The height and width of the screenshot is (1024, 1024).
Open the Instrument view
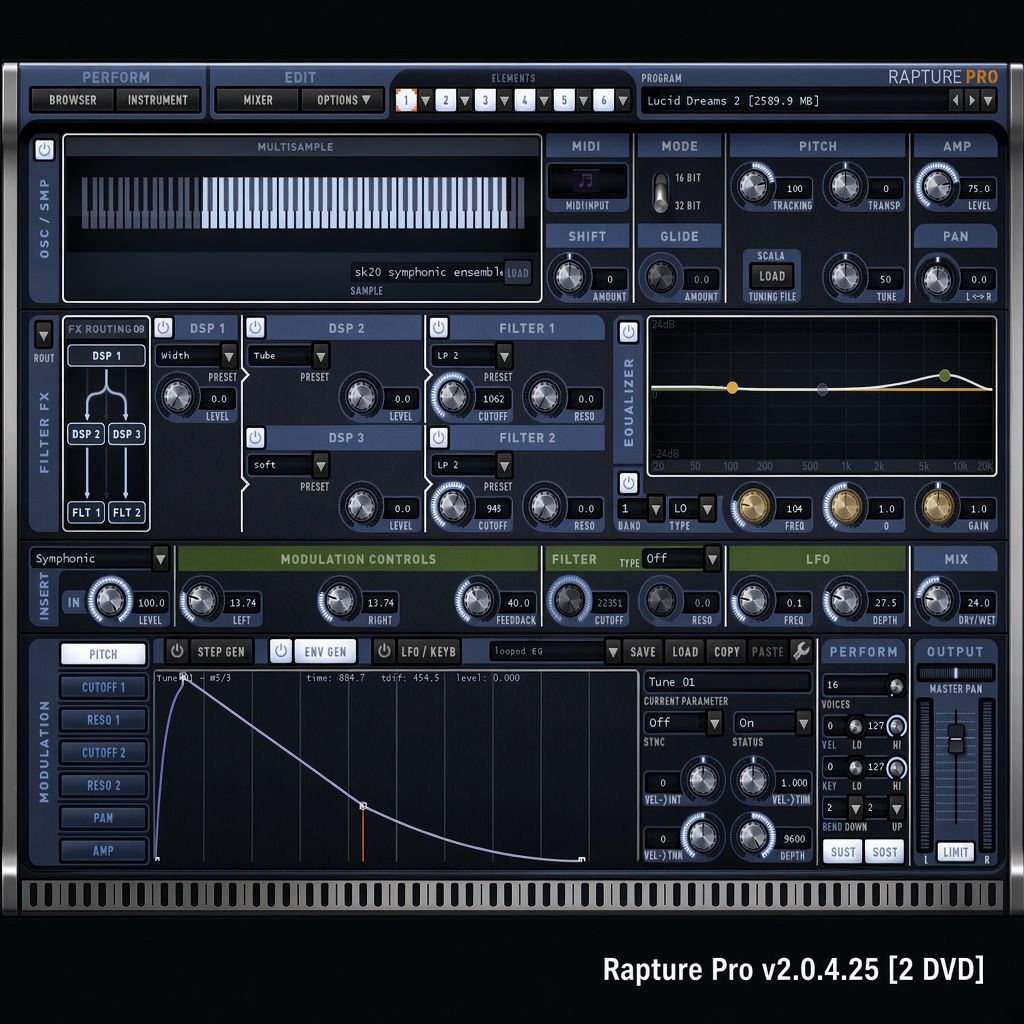(x=157, y=100)
